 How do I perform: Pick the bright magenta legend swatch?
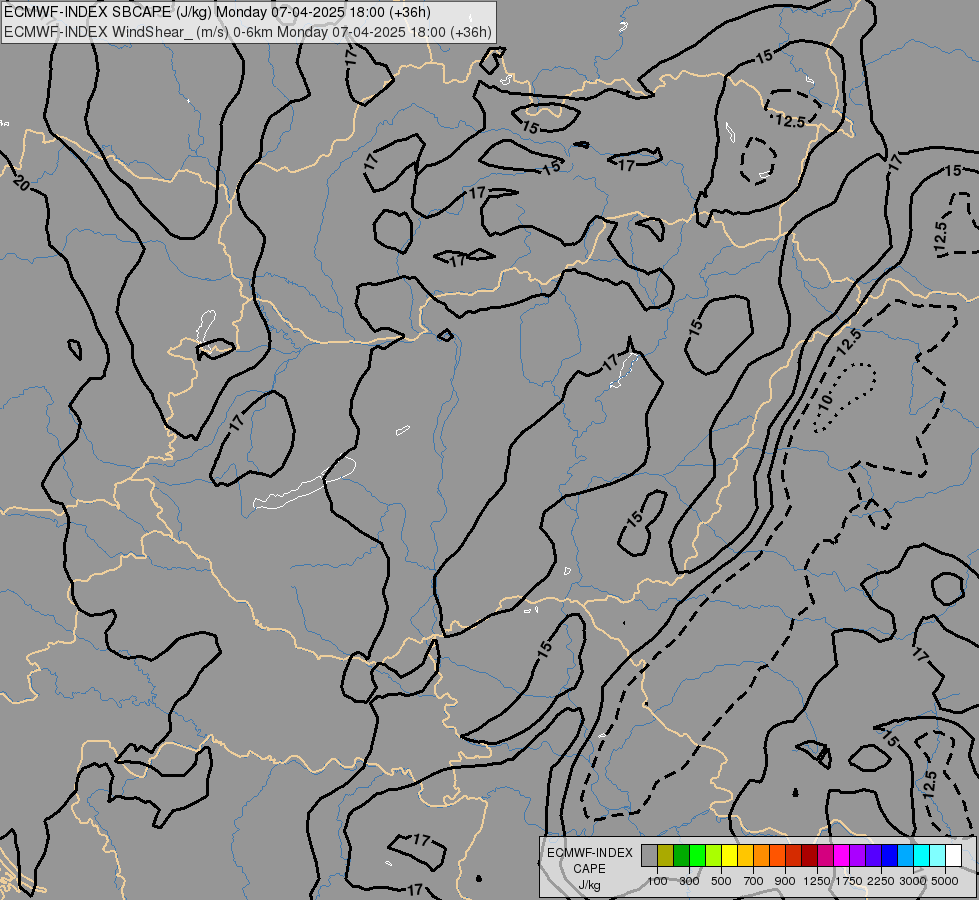click(842, 855)
